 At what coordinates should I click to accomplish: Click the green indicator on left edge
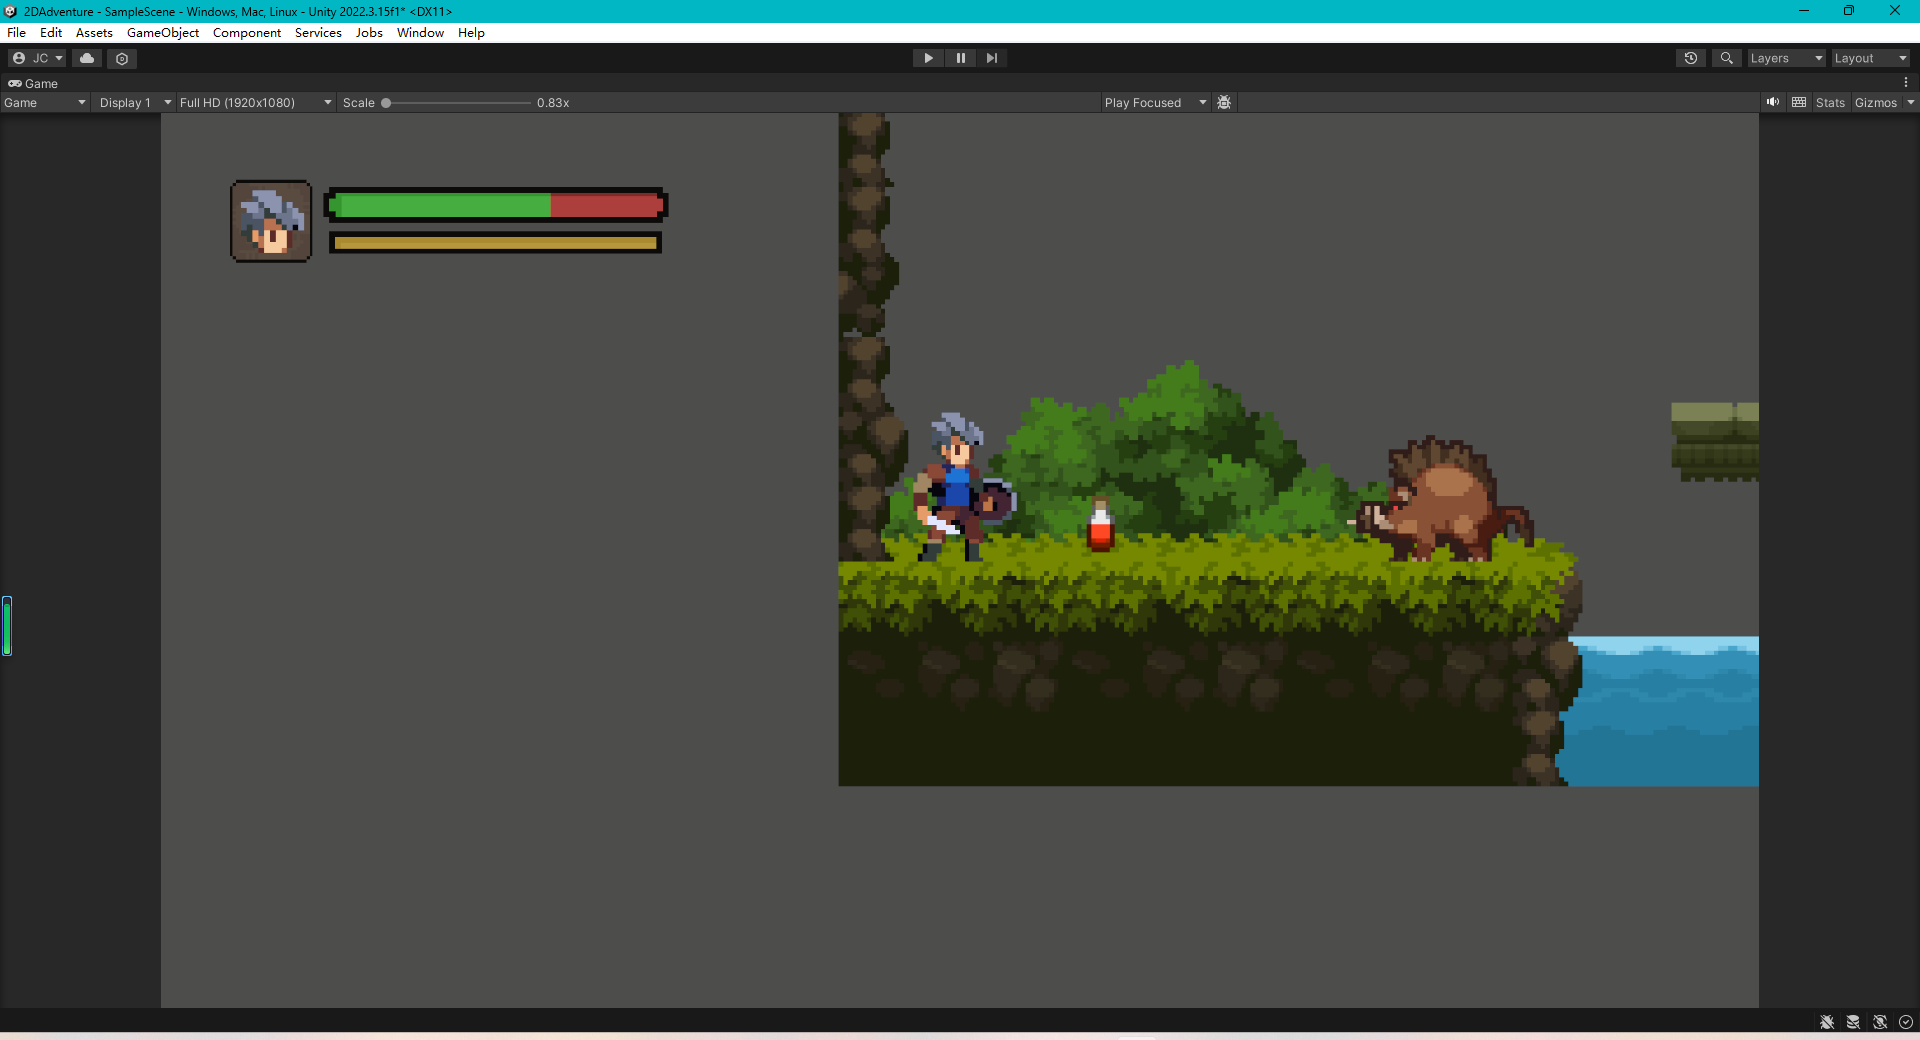7,626
